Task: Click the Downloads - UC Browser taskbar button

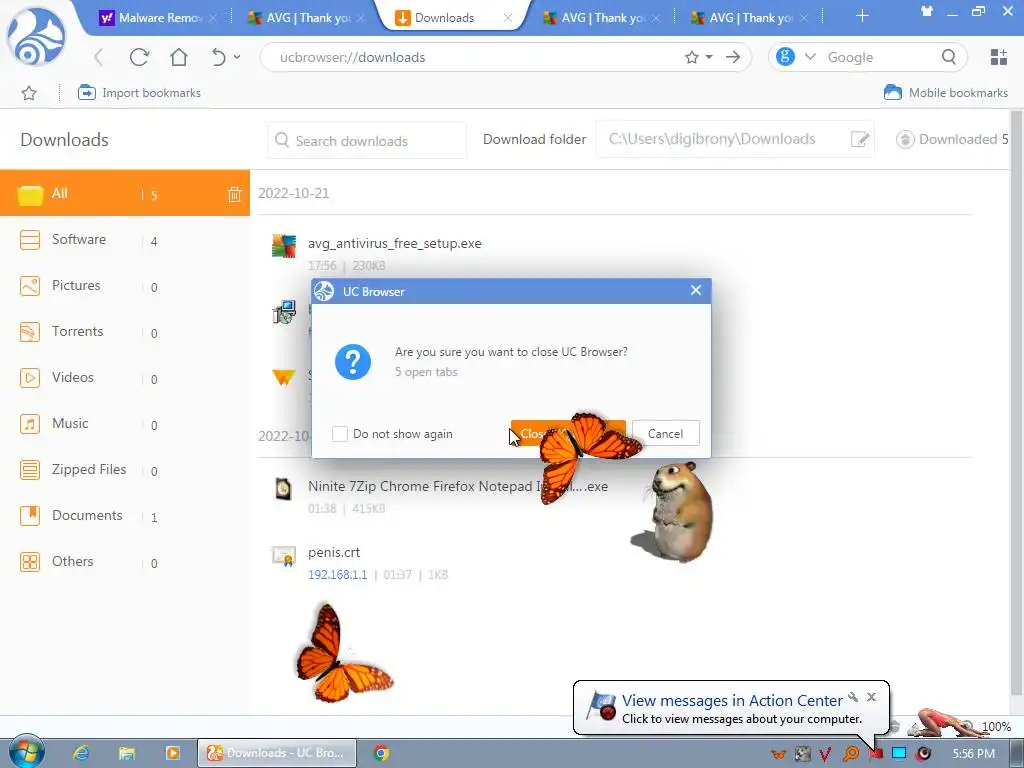Action: (277, 753)
